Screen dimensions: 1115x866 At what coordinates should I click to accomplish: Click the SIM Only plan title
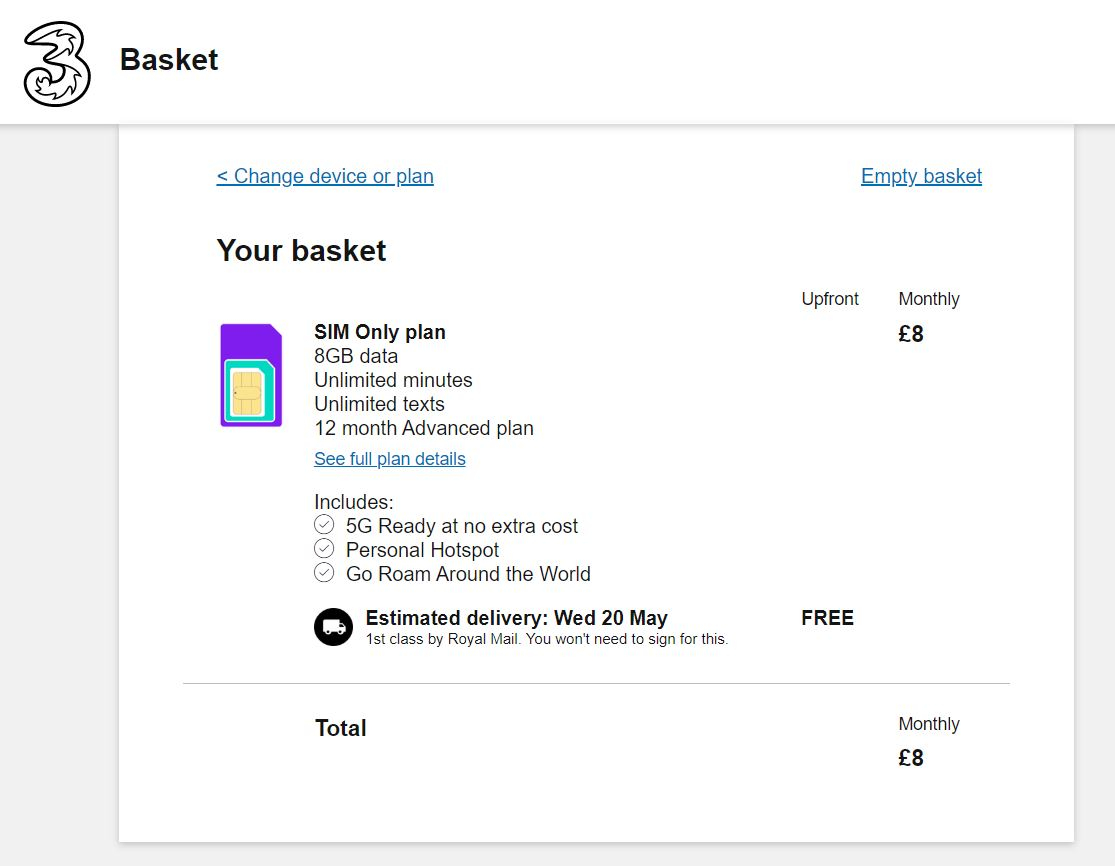[380, 332]
